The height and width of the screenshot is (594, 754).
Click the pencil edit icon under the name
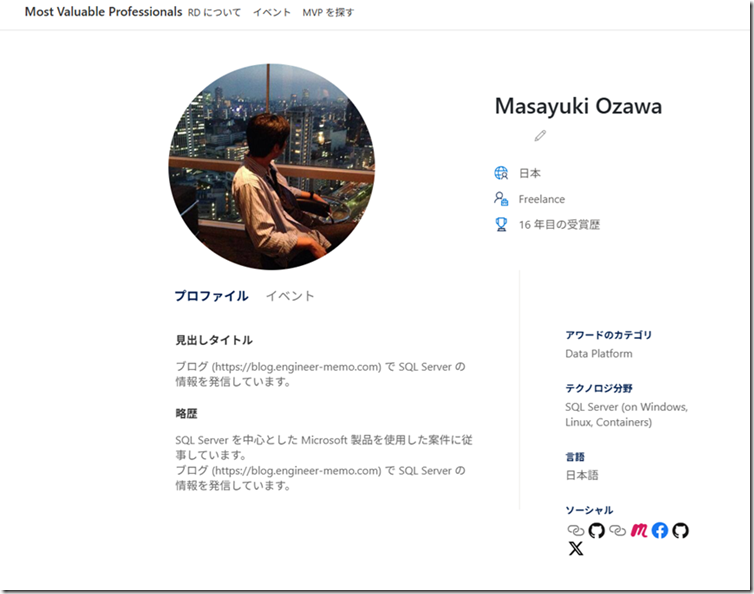tap(540, 136)
